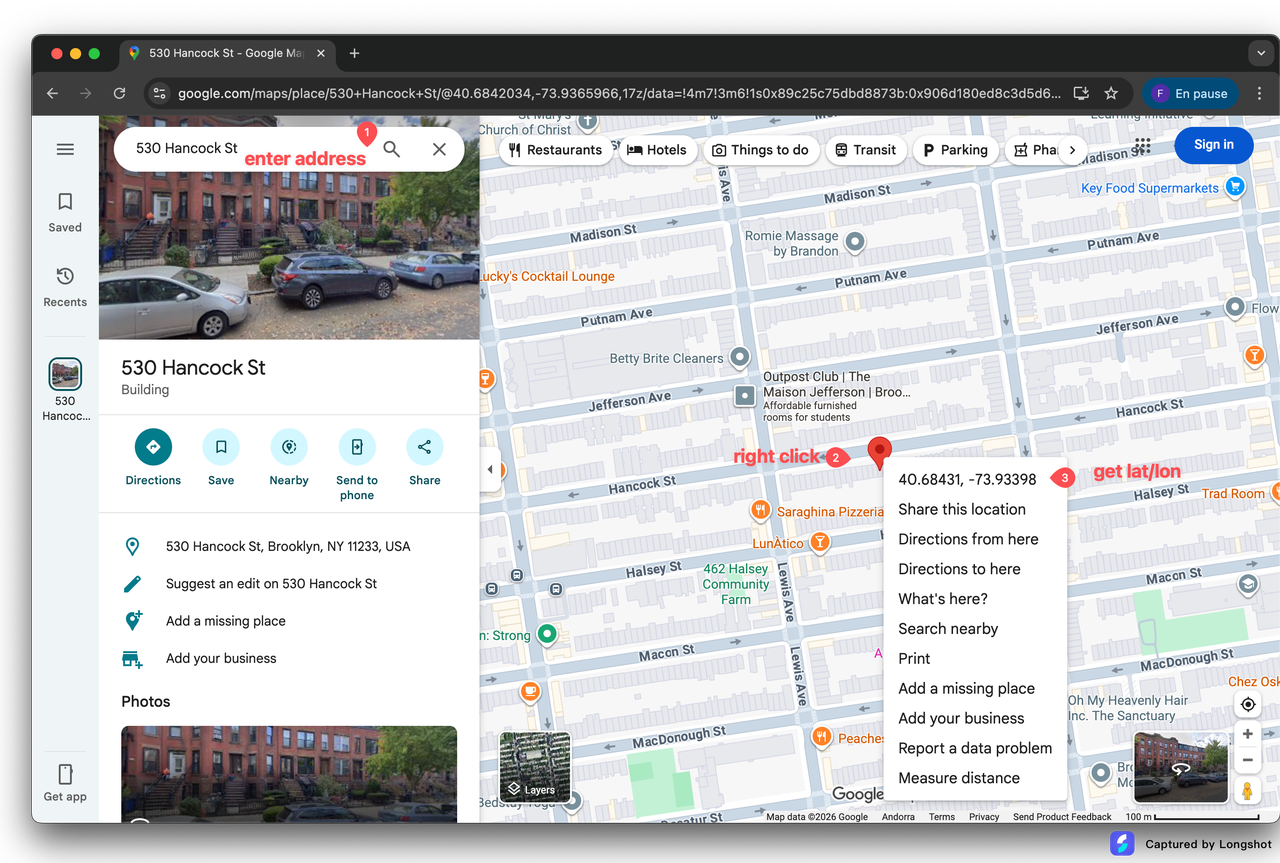Screen dimensions: 1280x863
Task: Click the En pause profile button
Action: point(1190,93)
